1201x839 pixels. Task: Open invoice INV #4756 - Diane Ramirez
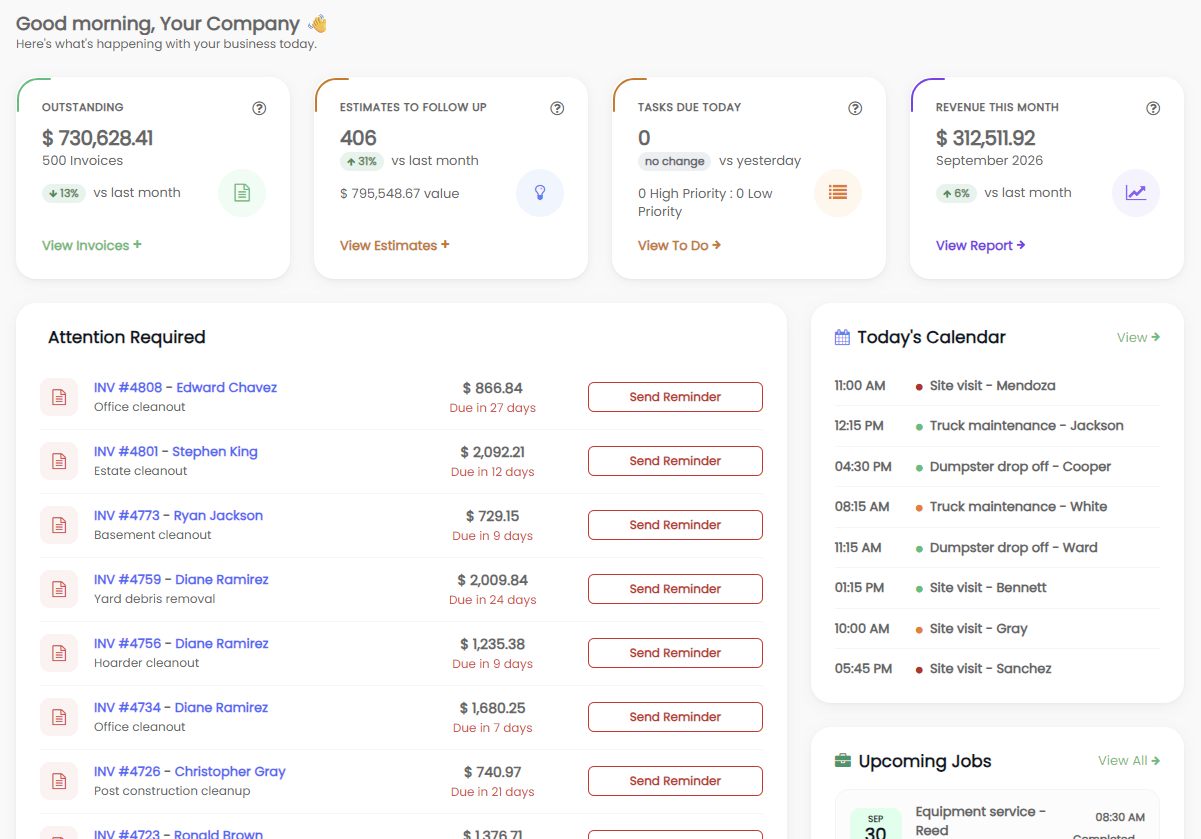tap(181, 644)
